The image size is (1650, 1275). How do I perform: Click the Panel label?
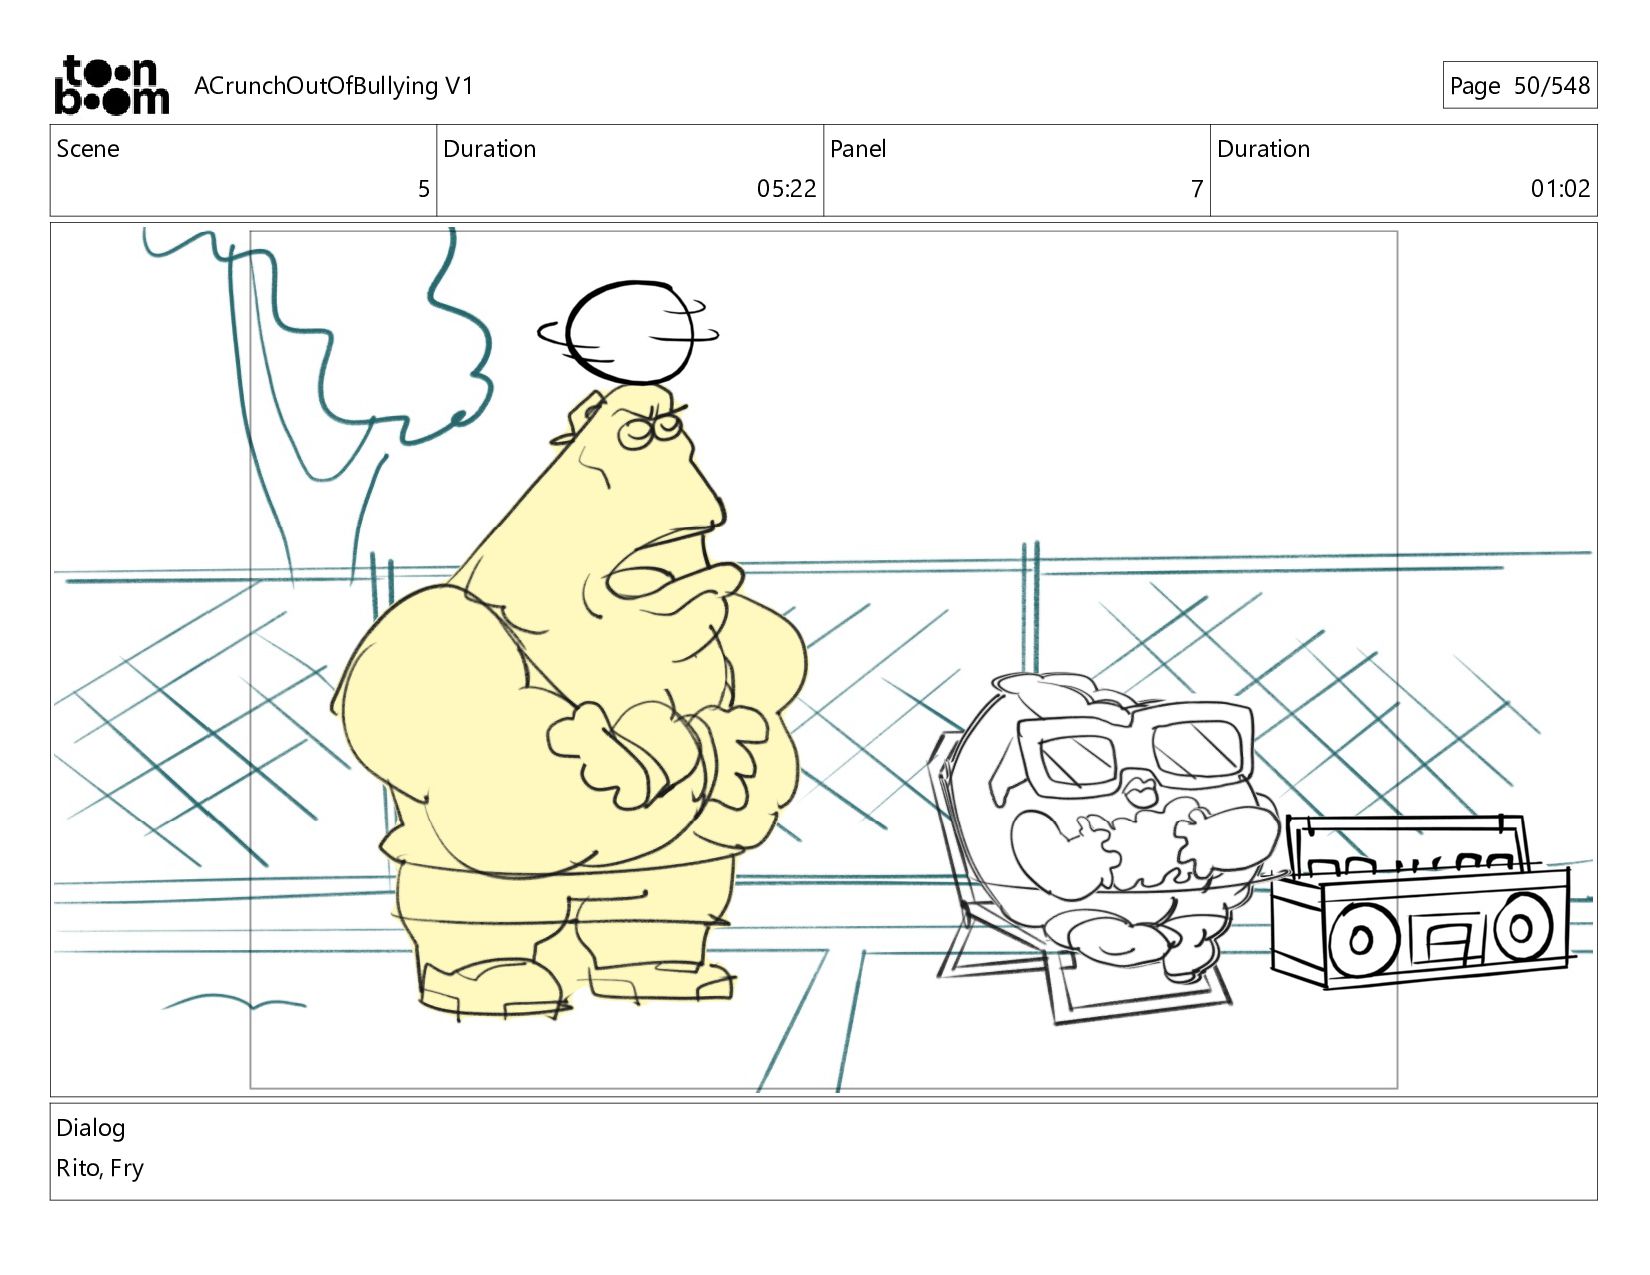[x=858, y=149]
